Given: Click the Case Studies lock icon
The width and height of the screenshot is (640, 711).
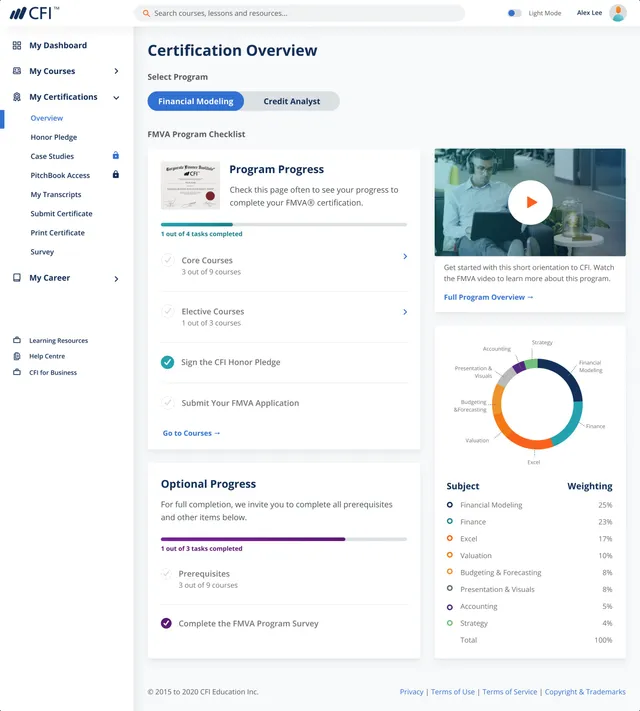Looking at the screenshot, I should click(116, 156).
